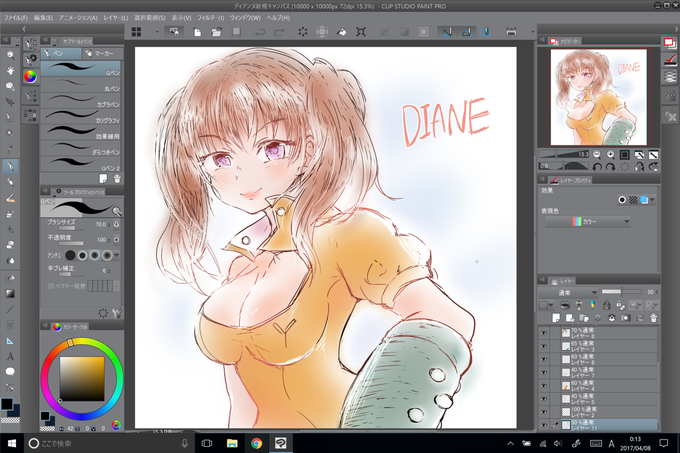Click the Scale/Rotate transform icon

[x=361, y=32]
